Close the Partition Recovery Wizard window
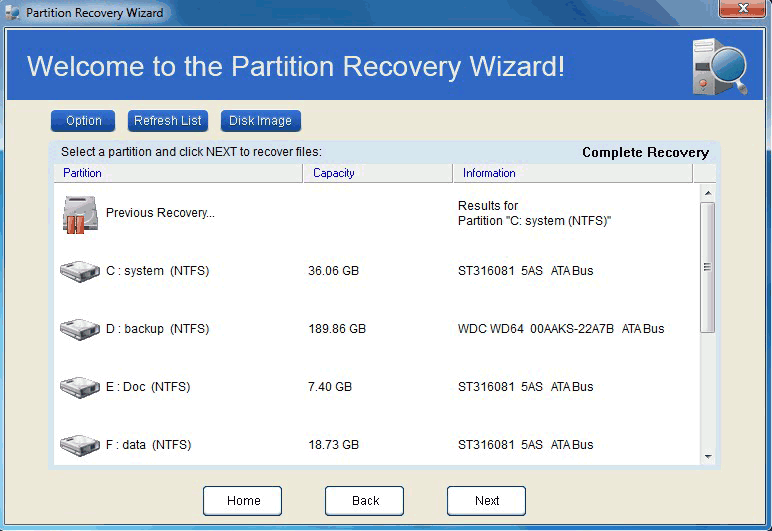The height and width of the screenshot is (531, 772). pyautogui.click(x=742, y=8)
